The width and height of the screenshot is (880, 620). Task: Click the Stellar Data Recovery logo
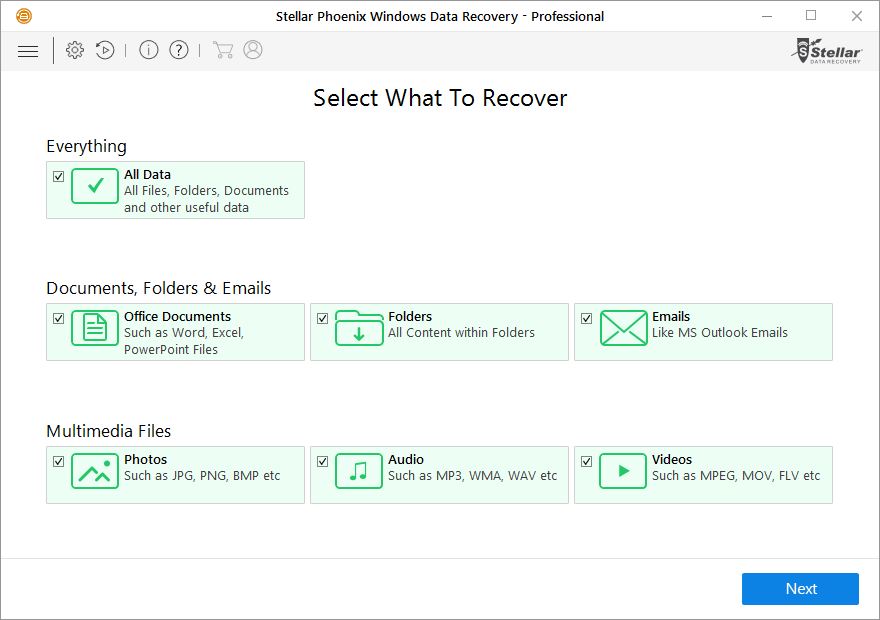coord(826,51)
